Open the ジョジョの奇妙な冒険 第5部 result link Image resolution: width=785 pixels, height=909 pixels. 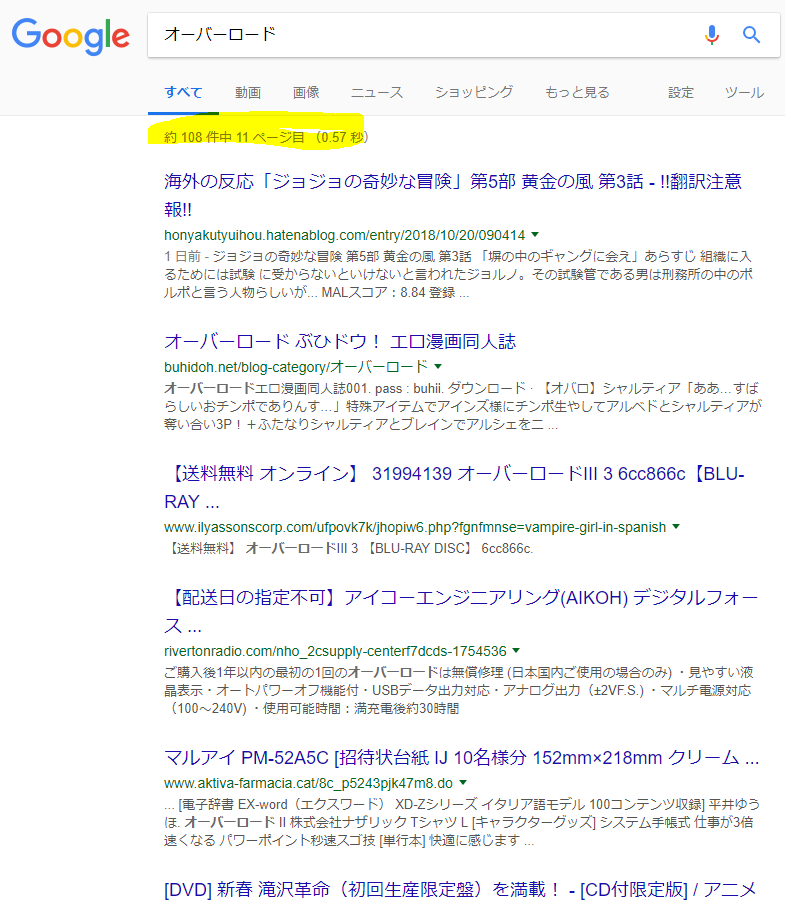[453, 195]
